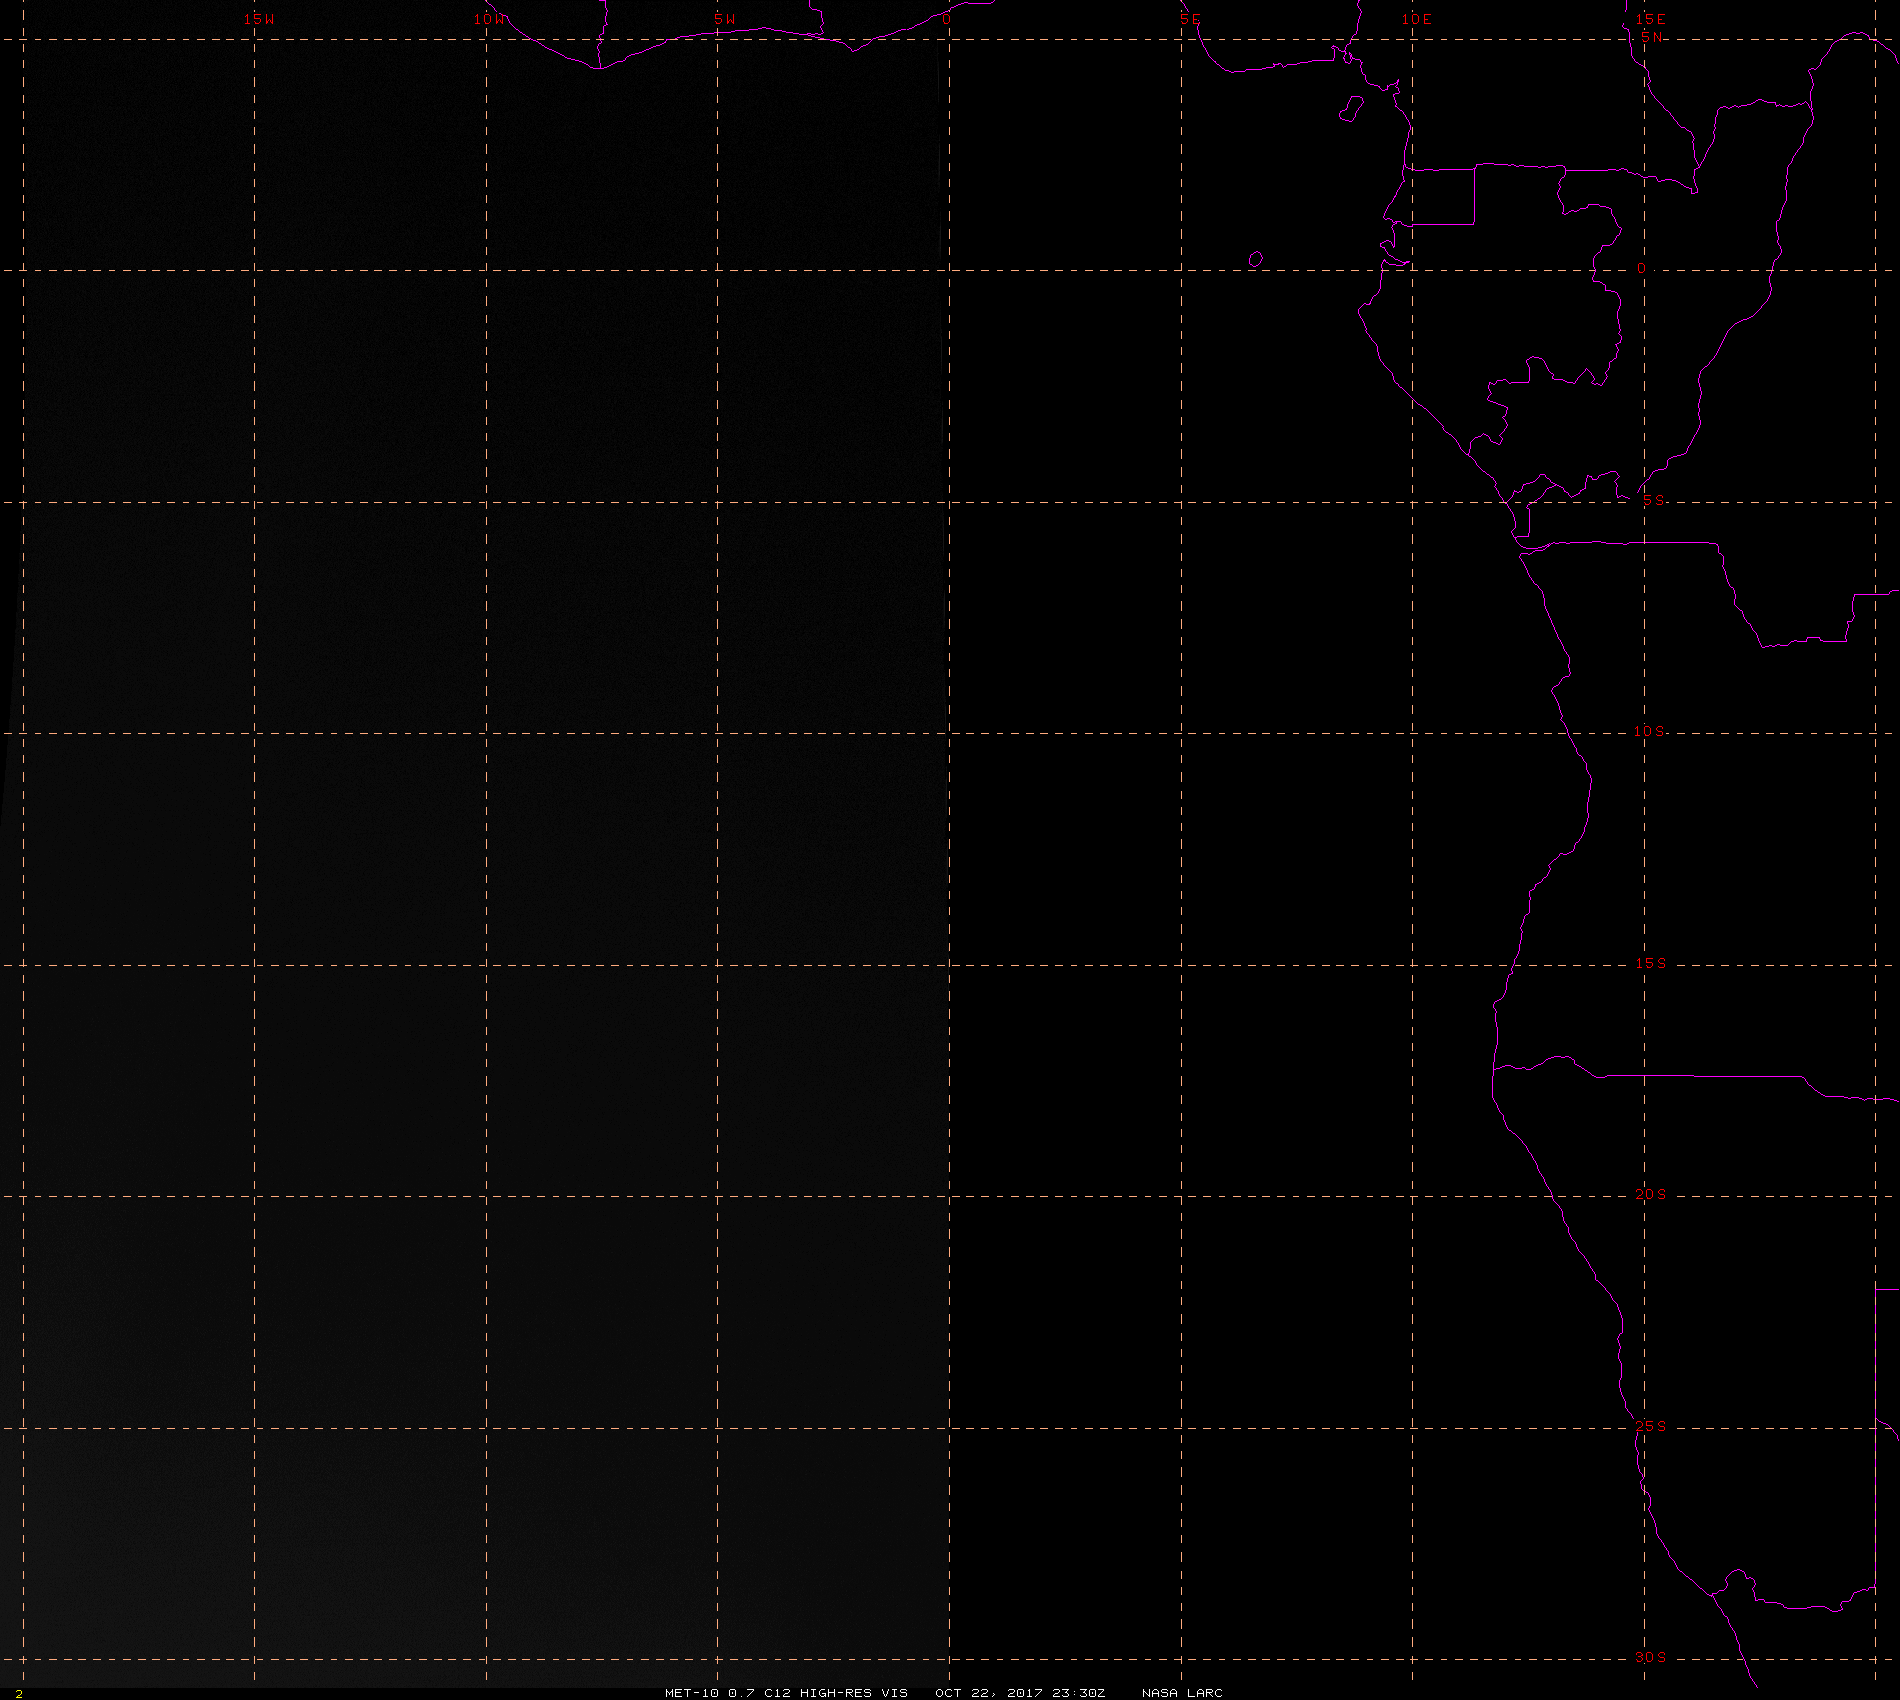Select the 5N latitude label
This screenshot has width=1900, height=1700.
click(1652, 37)
